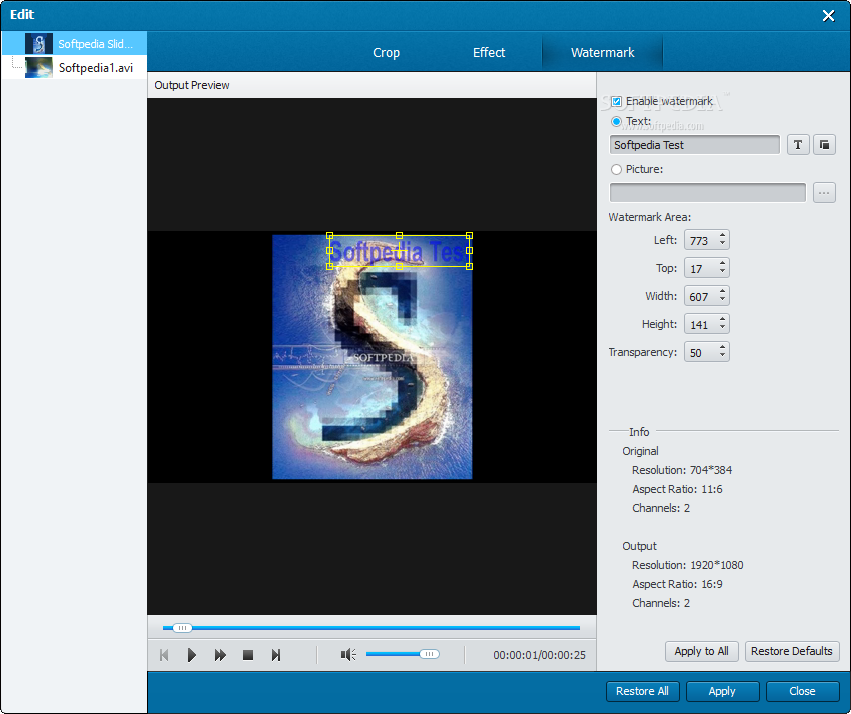Image resolution: width=851 pixels, height=714 pixels.
Task: Click the 'Aspect Ratio: 11:6' text
Action: tap(677, 489)
